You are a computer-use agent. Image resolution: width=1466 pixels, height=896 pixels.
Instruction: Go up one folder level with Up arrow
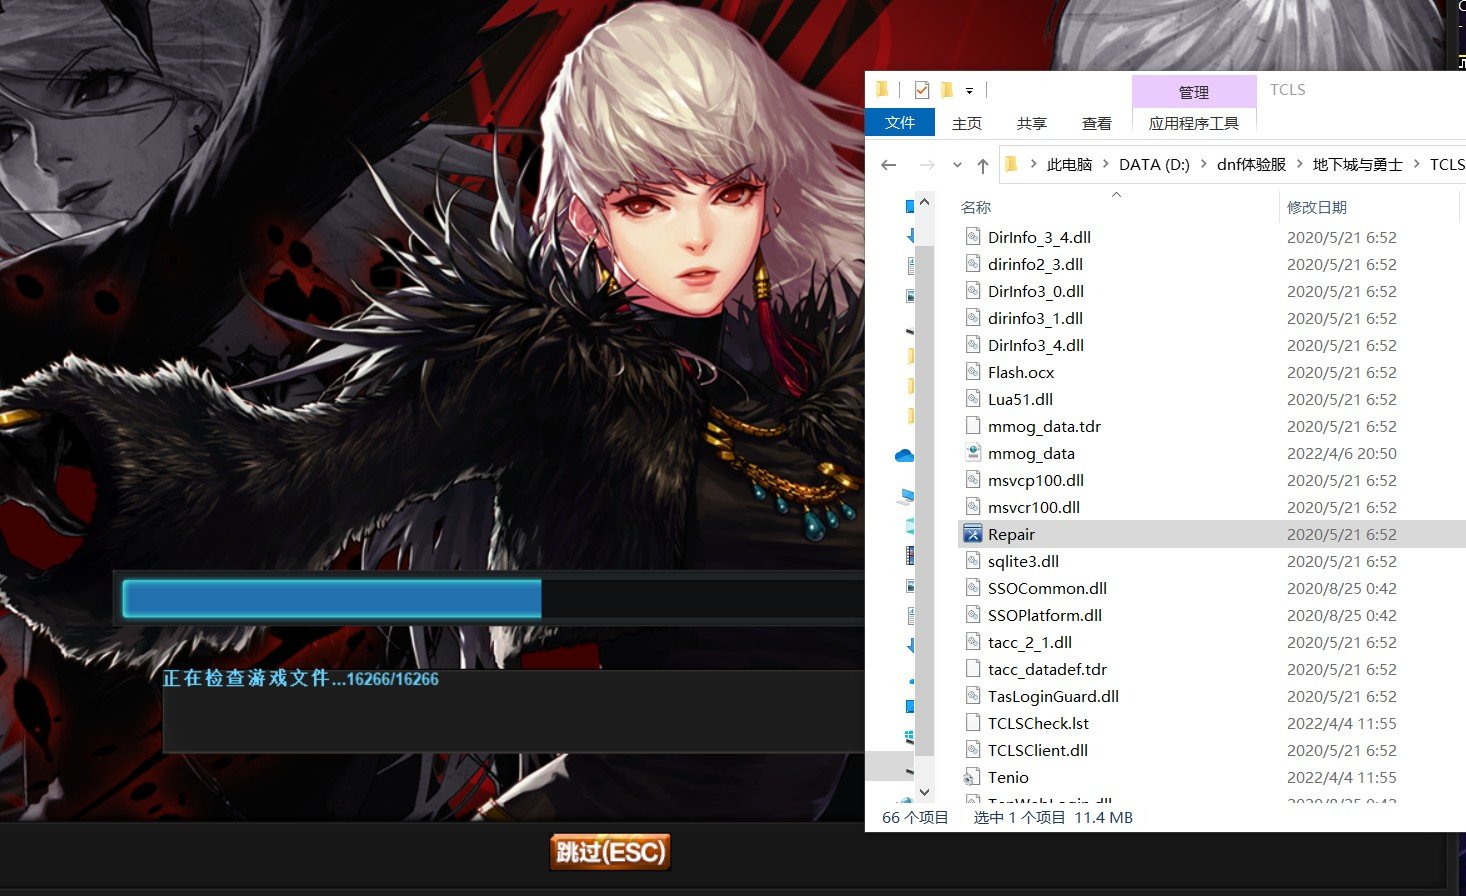pyautogui.click(x=982, y=165)
